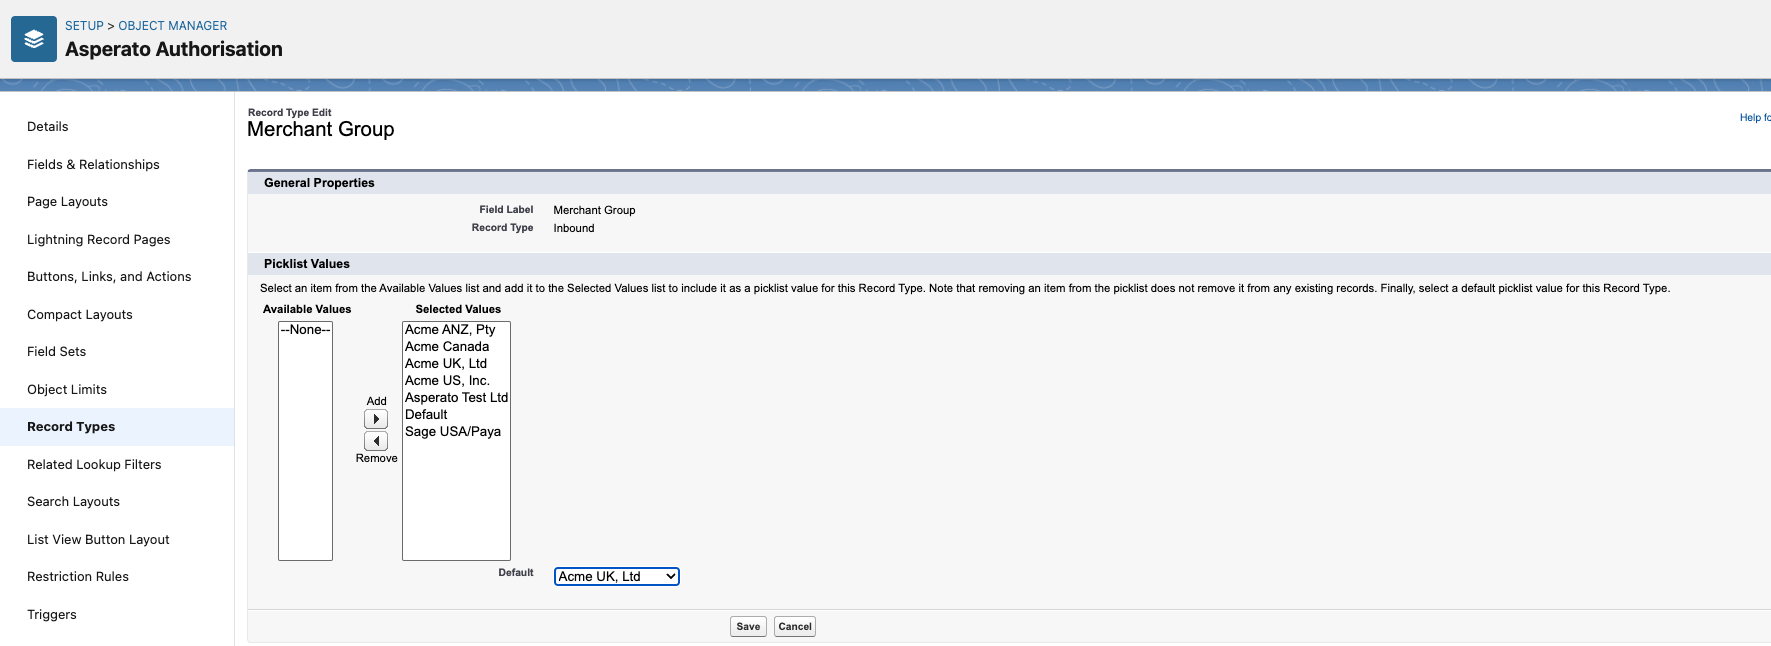Viewport: 1771px width, 646px height.
Task: Open the Default picklist value dropdown
Action: click(617, 576)
